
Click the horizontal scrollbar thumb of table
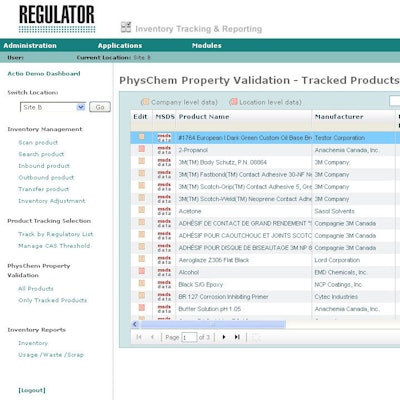click(213, 324)
